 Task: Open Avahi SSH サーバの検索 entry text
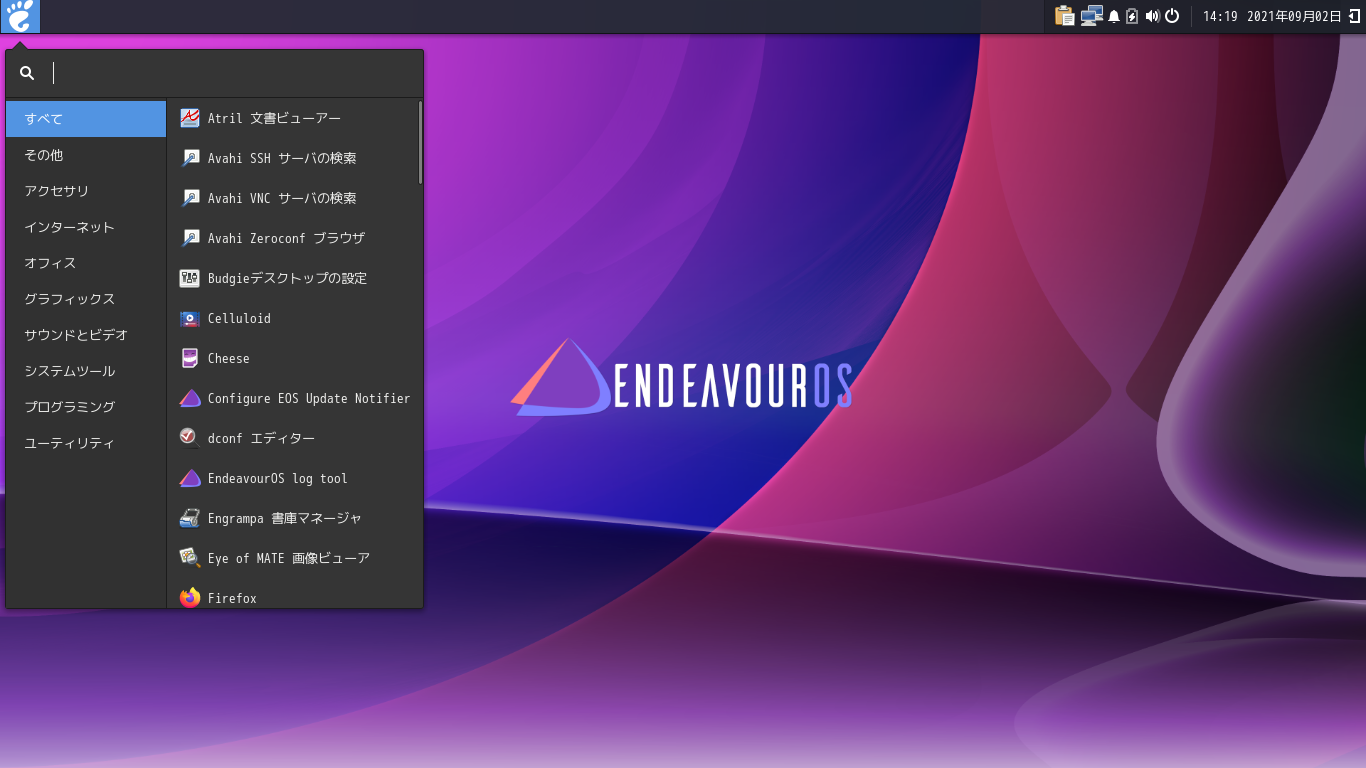[x=282, y=158]
